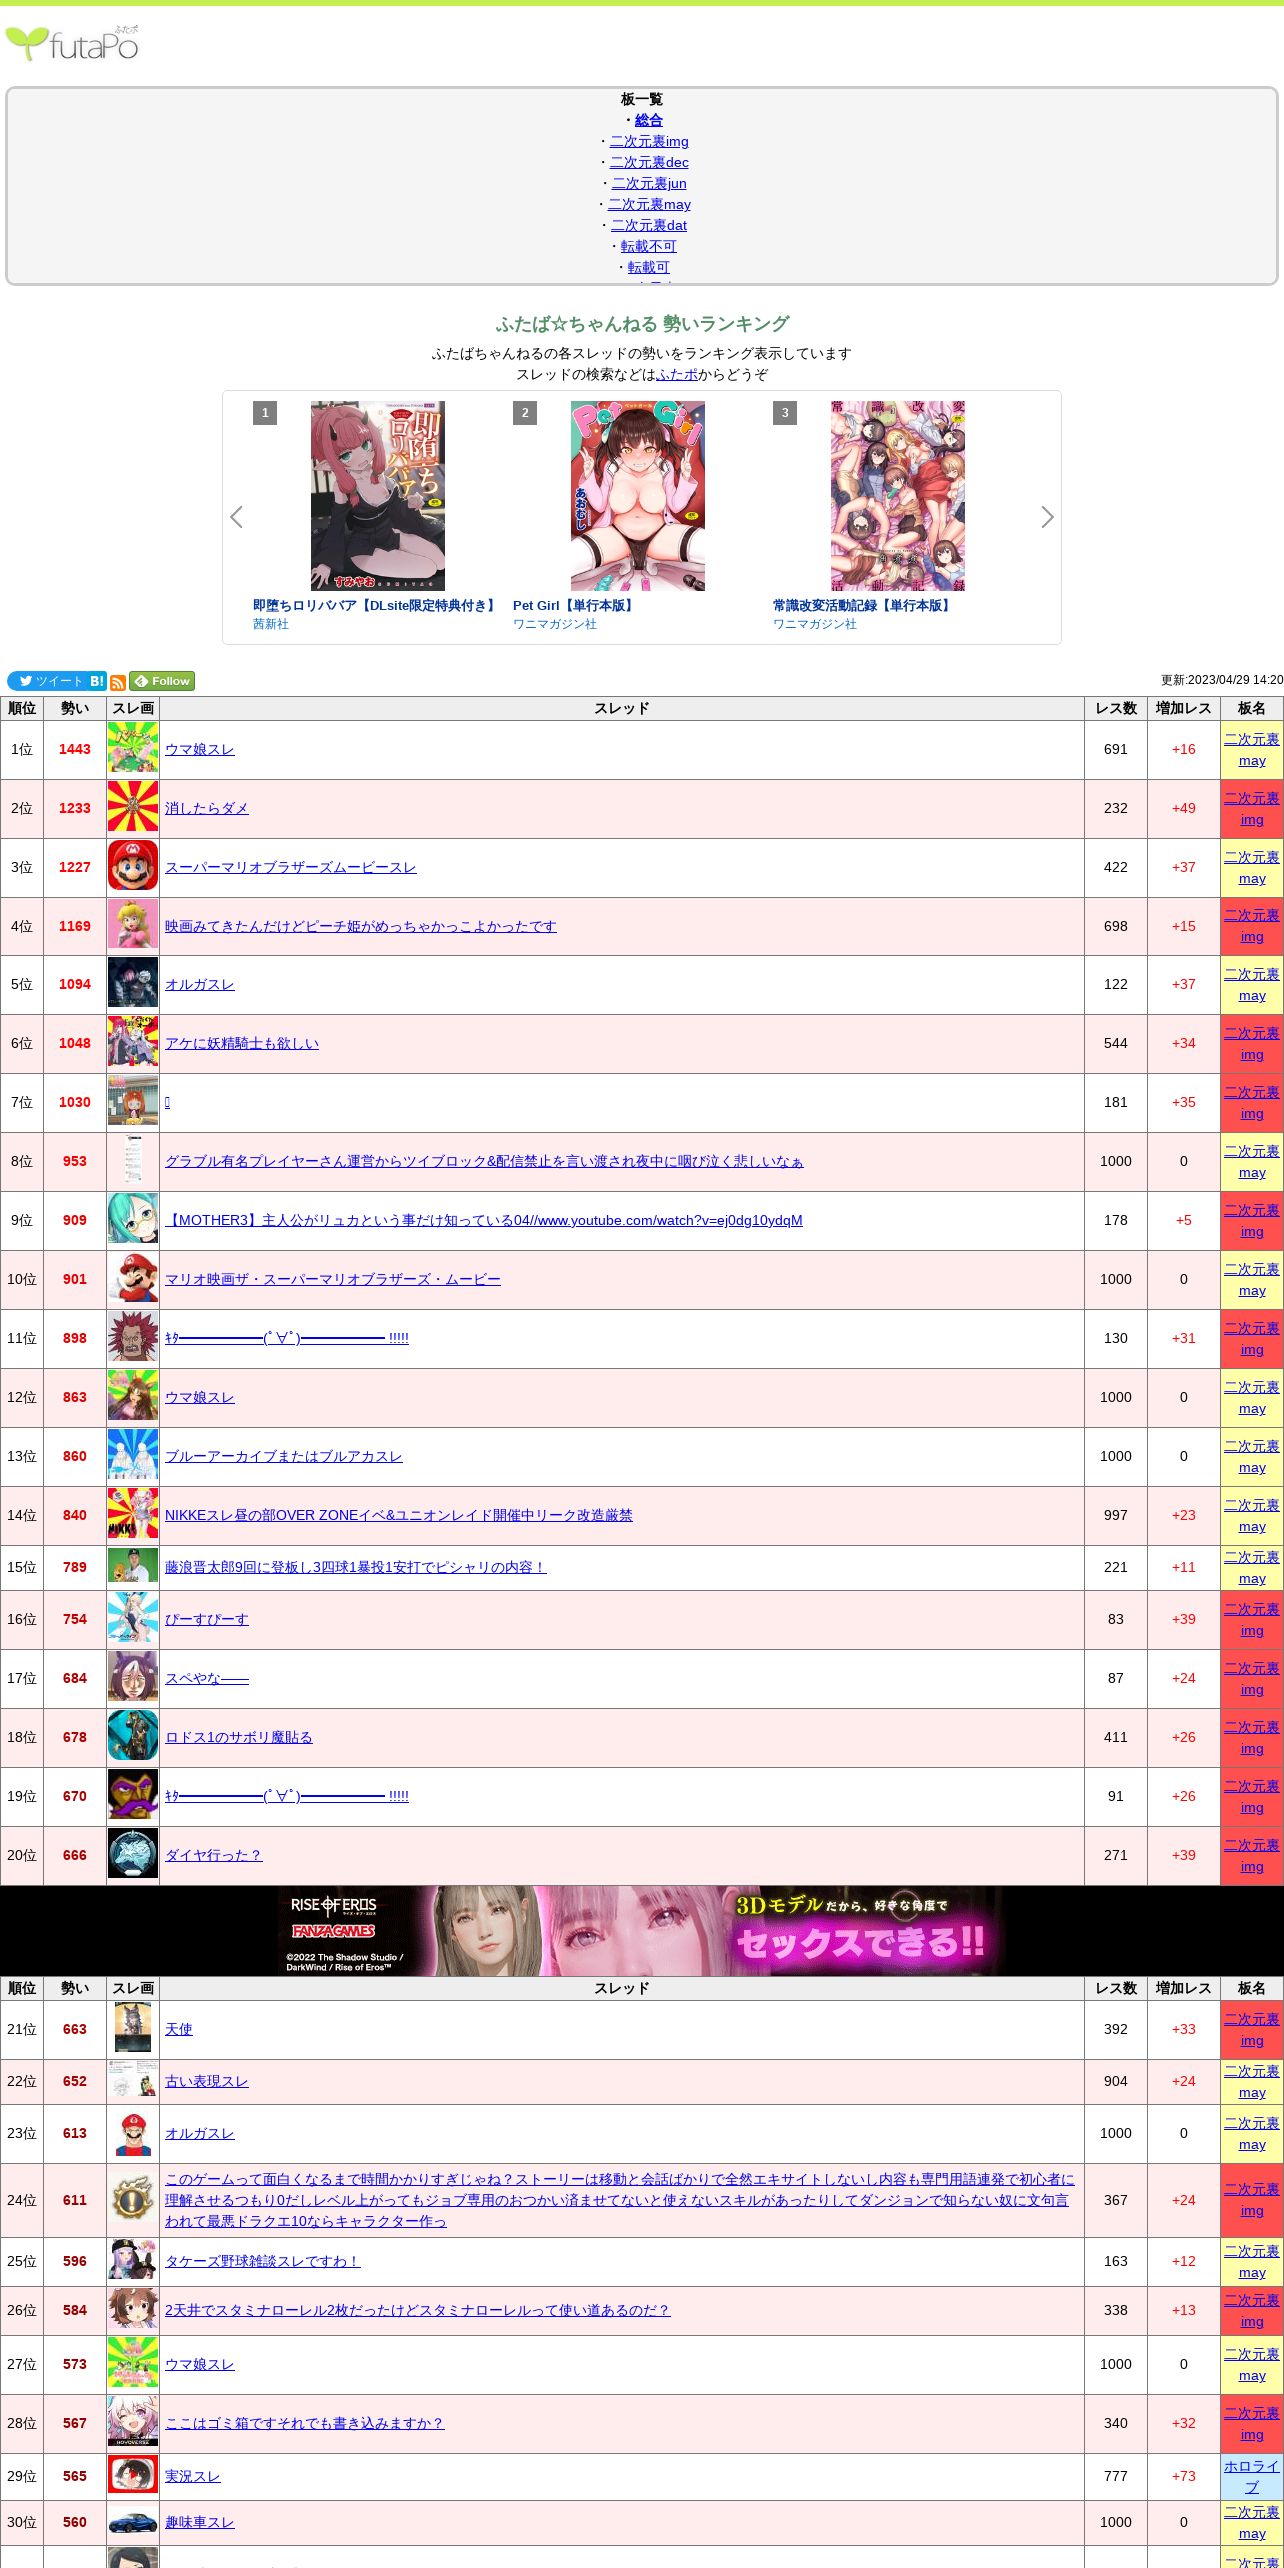1284x2568 pixels.
Task: Show next carousel items with right arrow
Action: [x=1047, y=517]
